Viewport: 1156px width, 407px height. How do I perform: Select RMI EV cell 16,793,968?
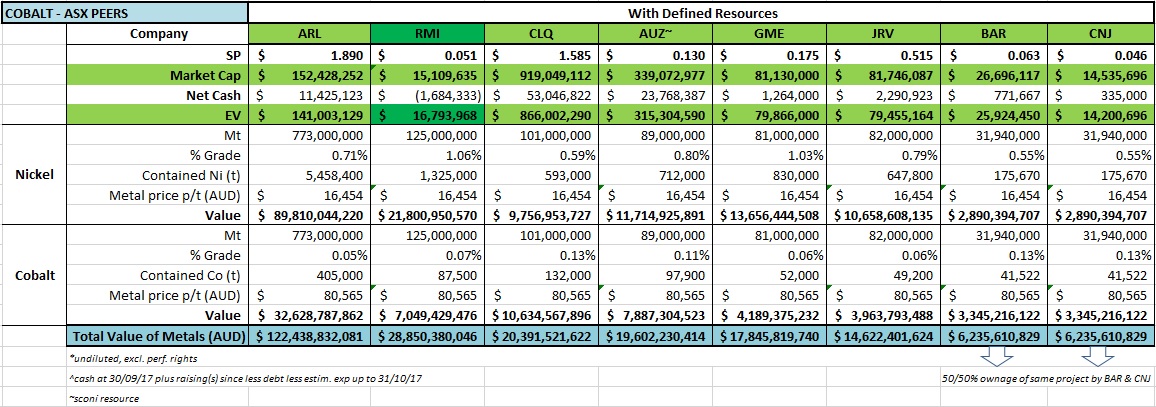429,115
